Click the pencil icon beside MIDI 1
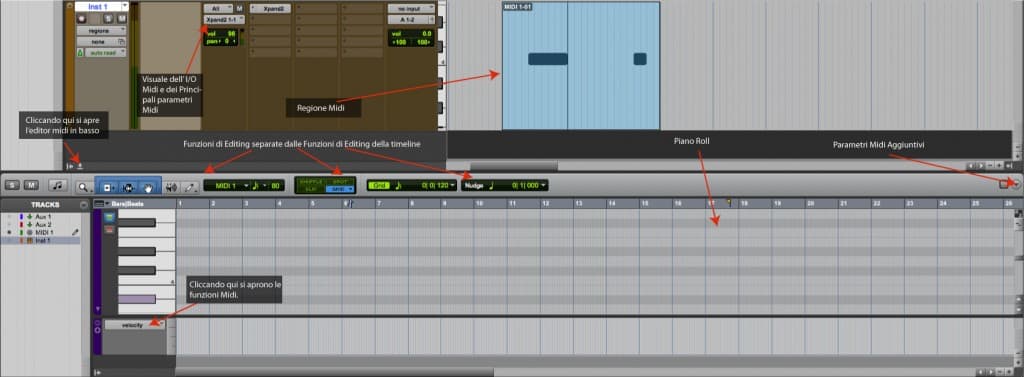1024x377 pixels. tap(76, 233)
